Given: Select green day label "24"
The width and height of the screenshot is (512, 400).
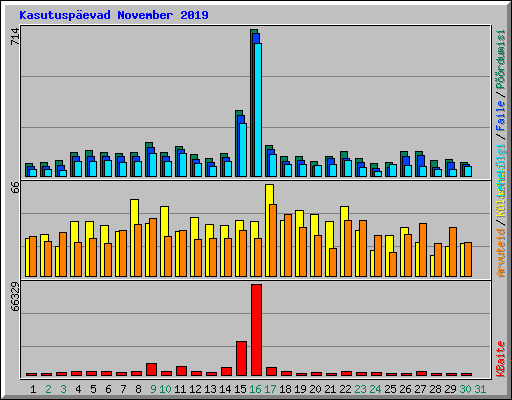Looking at the screenshot, I should coord(375,389).
